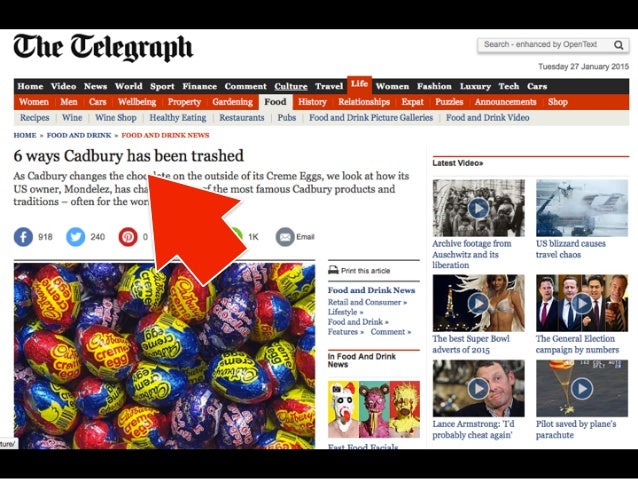Pin article using Pinterest icon
This screenshot has width=638, height=479.
128,237
